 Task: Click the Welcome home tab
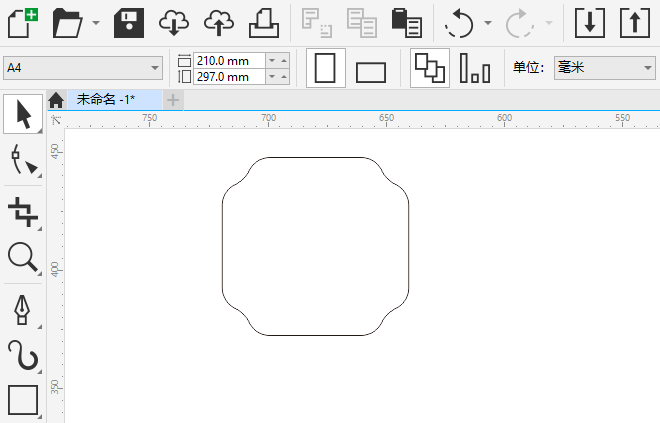[56, 99]
